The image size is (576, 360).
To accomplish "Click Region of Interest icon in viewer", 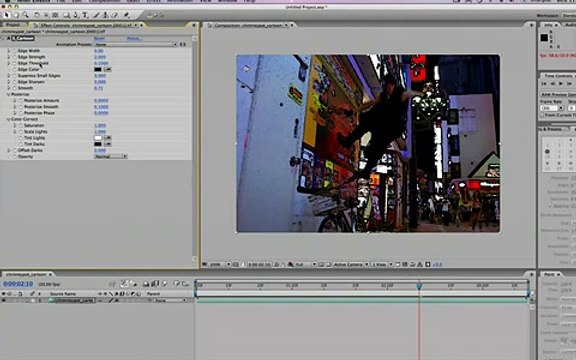I will pos(321,264).
